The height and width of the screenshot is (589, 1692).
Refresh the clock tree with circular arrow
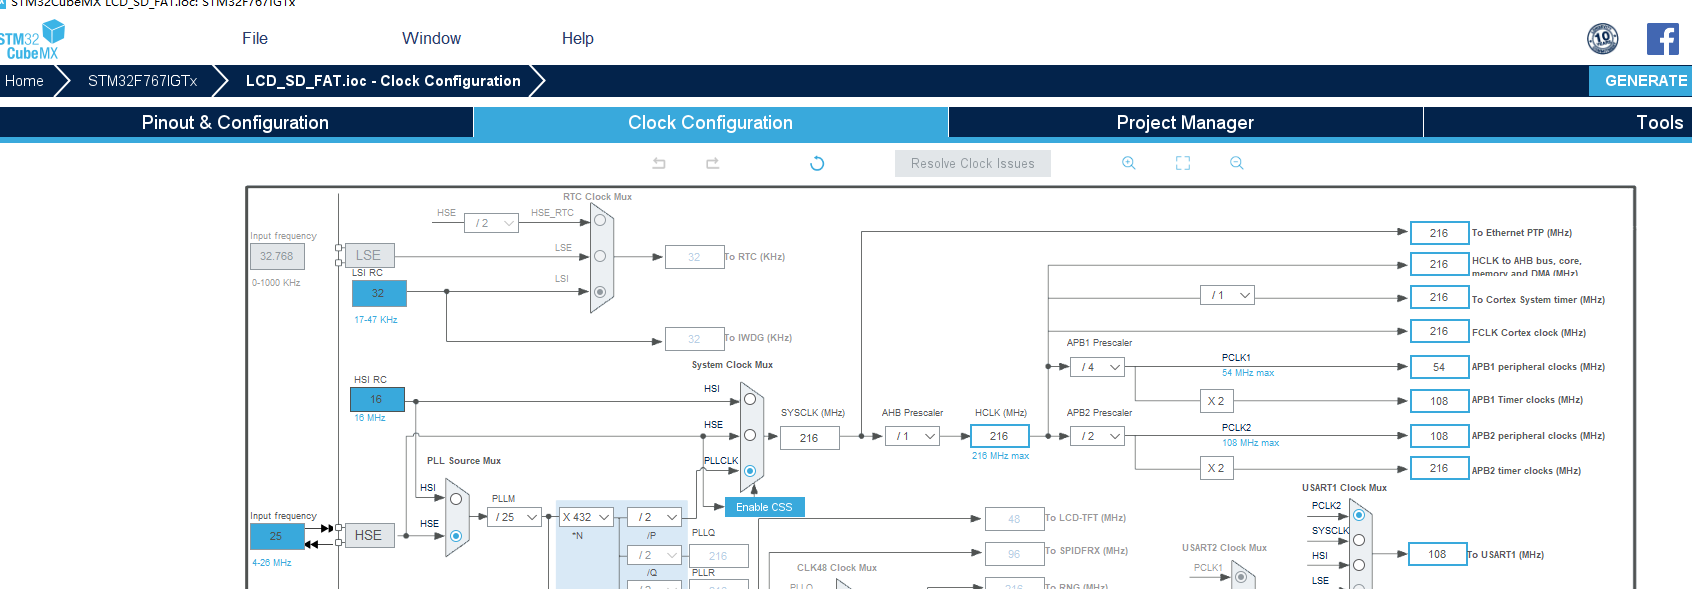[x=817, y=163]
